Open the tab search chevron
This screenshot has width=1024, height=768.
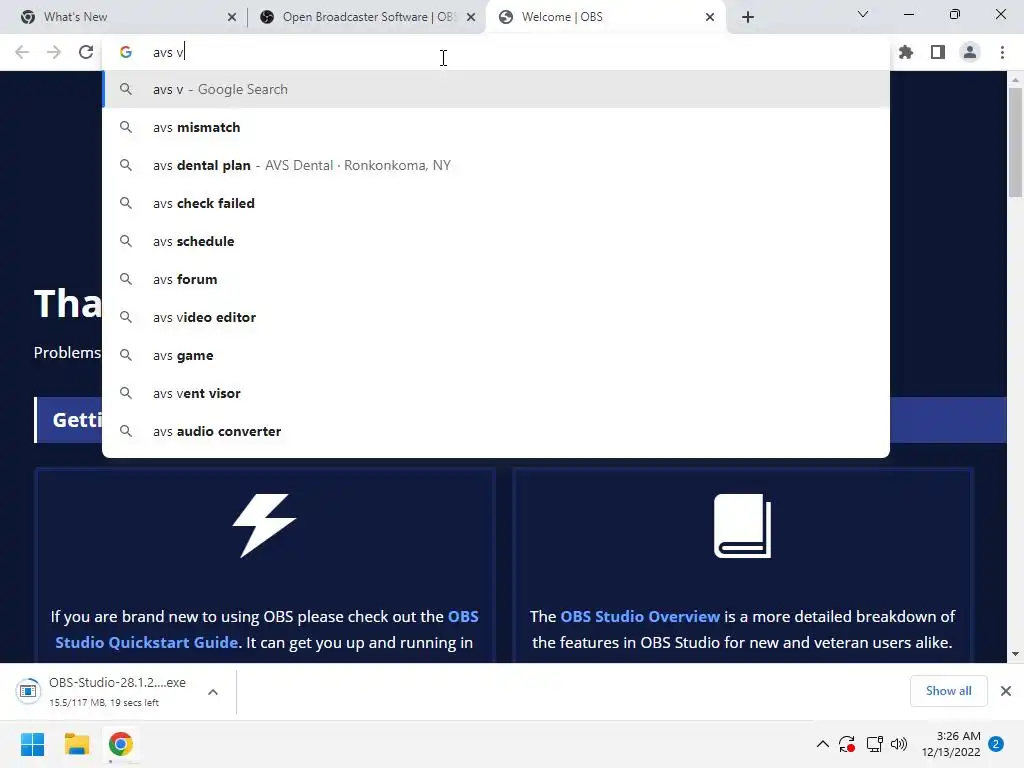[x=863, y=14]
